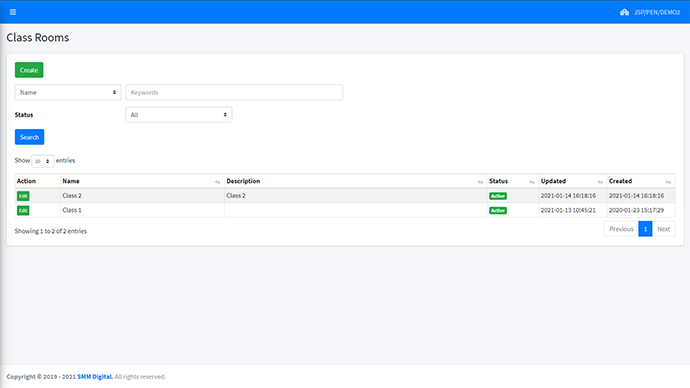The width and height of the screenshot is (690, 388).
Task: Open the JSP/PEN/DEMO2 account link
Action: pyautogui.click(x=657, y=12)
